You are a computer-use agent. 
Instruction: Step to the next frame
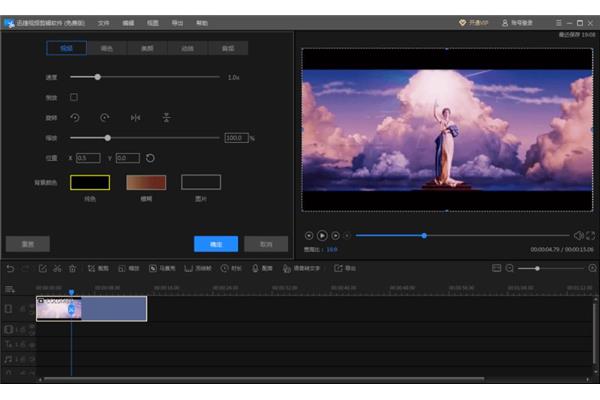336,236
